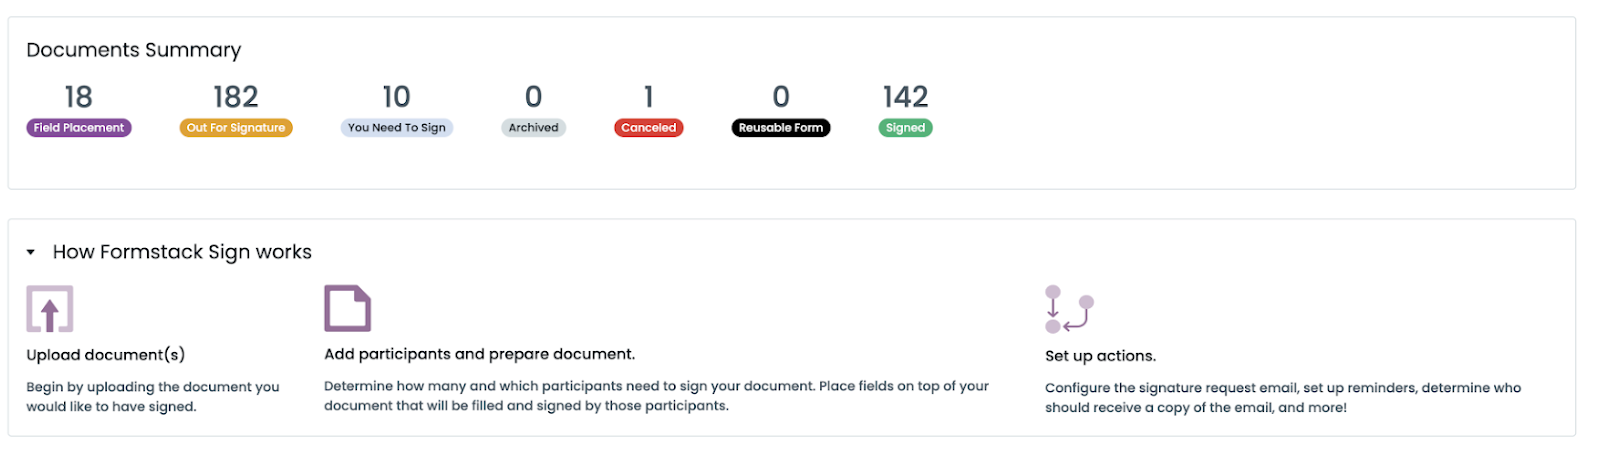The height and width of the screenshot is (454, 1600).
Task: Click the Upload document(s) icon
Action: 50,309
